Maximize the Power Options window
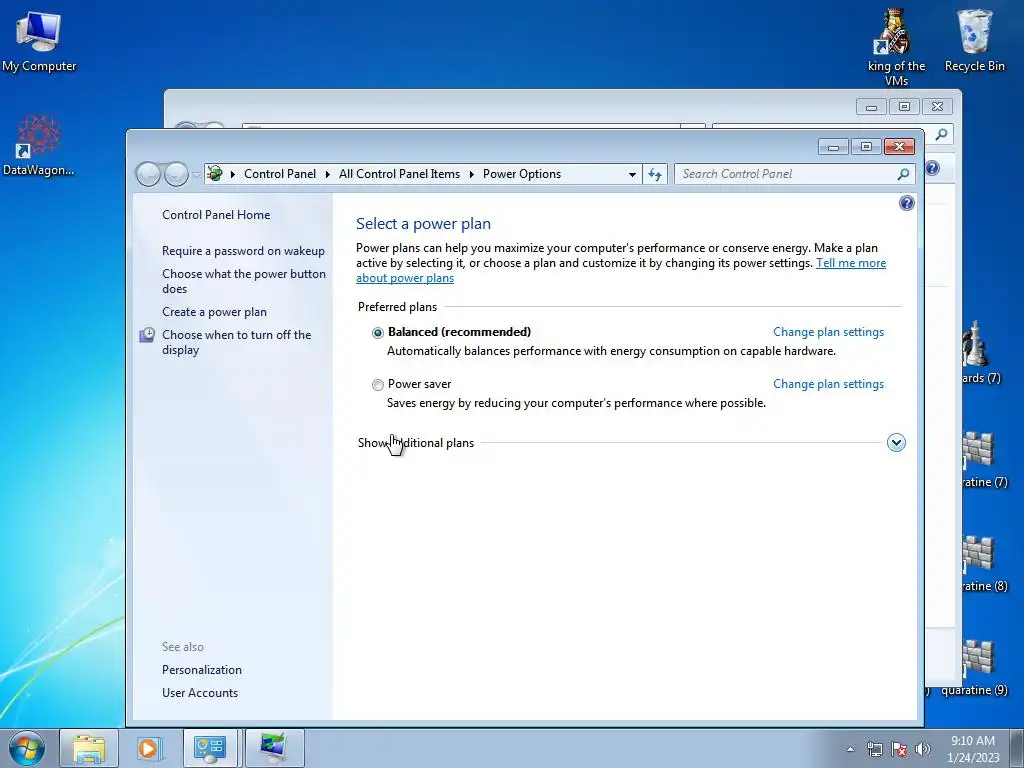The height and width of the screenshot is (768, 1024). 866,147
